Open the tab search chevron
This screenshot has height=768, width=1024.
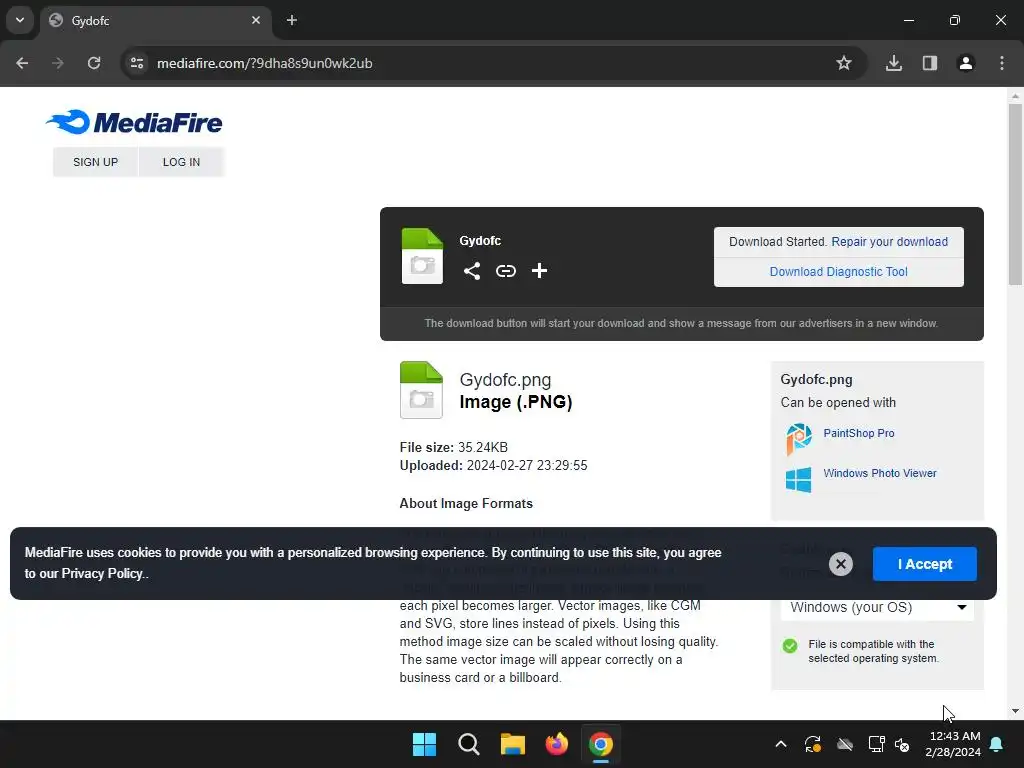tap(20, 20)
